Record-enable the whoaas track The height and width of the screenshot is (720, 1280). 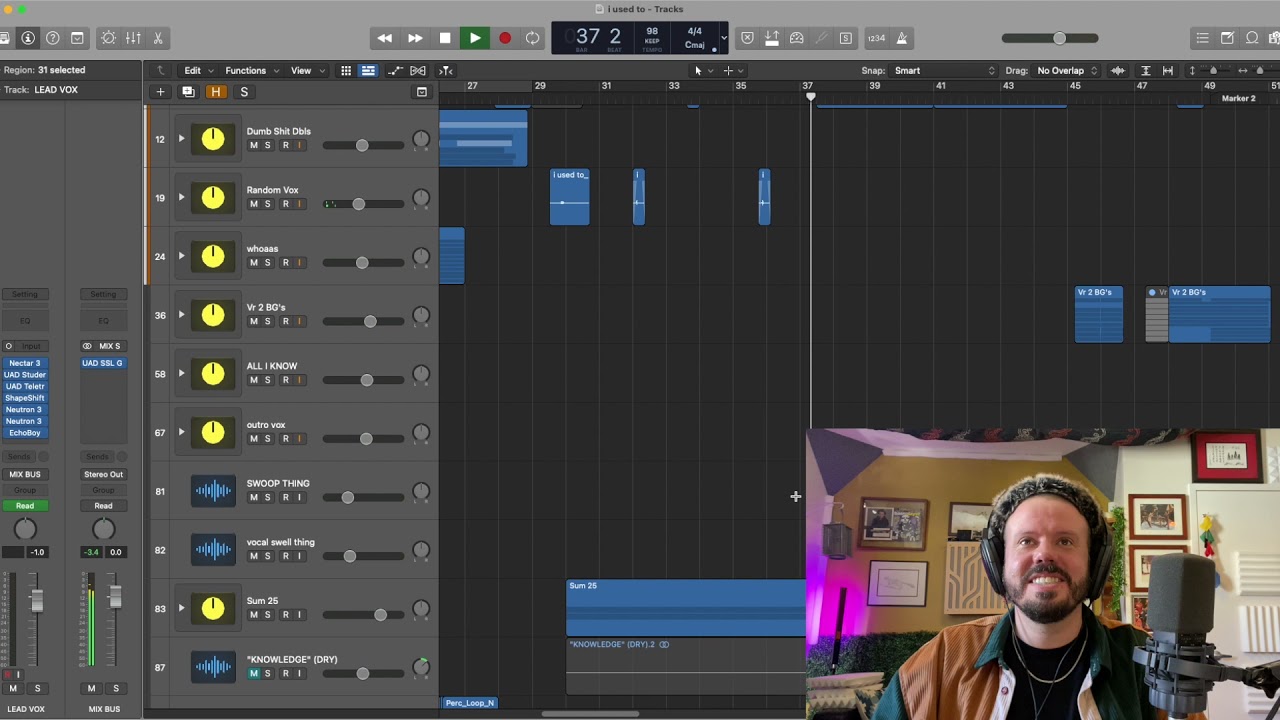click(285, 263)
